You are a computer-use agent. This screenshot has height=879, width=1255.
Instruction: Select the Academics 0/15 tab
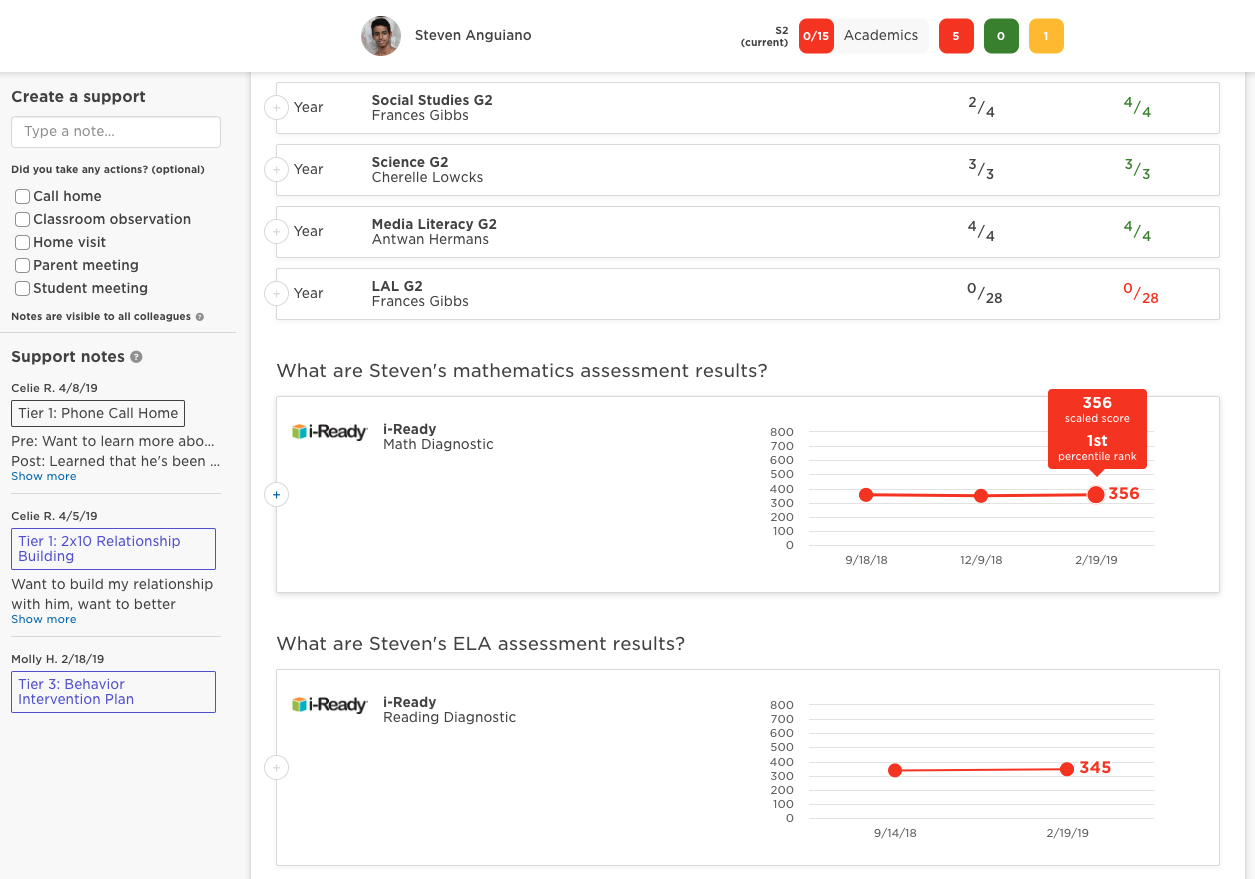pos(864,36)
